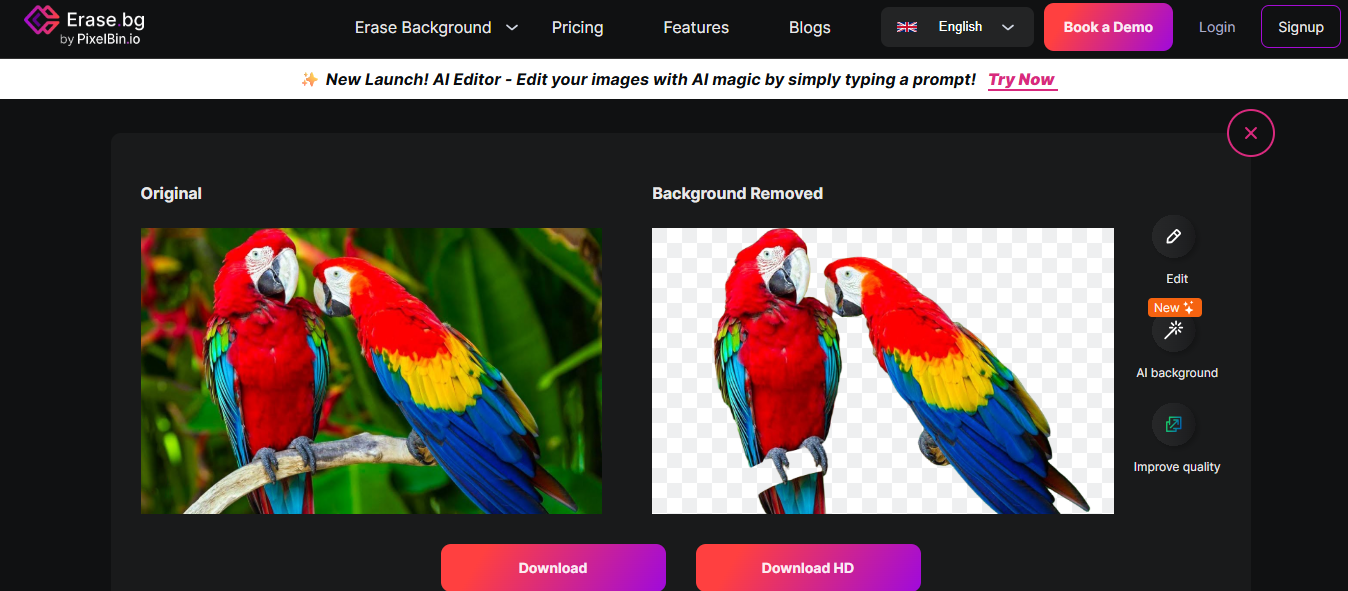Close the result panel with X
Image resolution: width=1348 pixels, height=591 pixels.
tap(1251, 133)
